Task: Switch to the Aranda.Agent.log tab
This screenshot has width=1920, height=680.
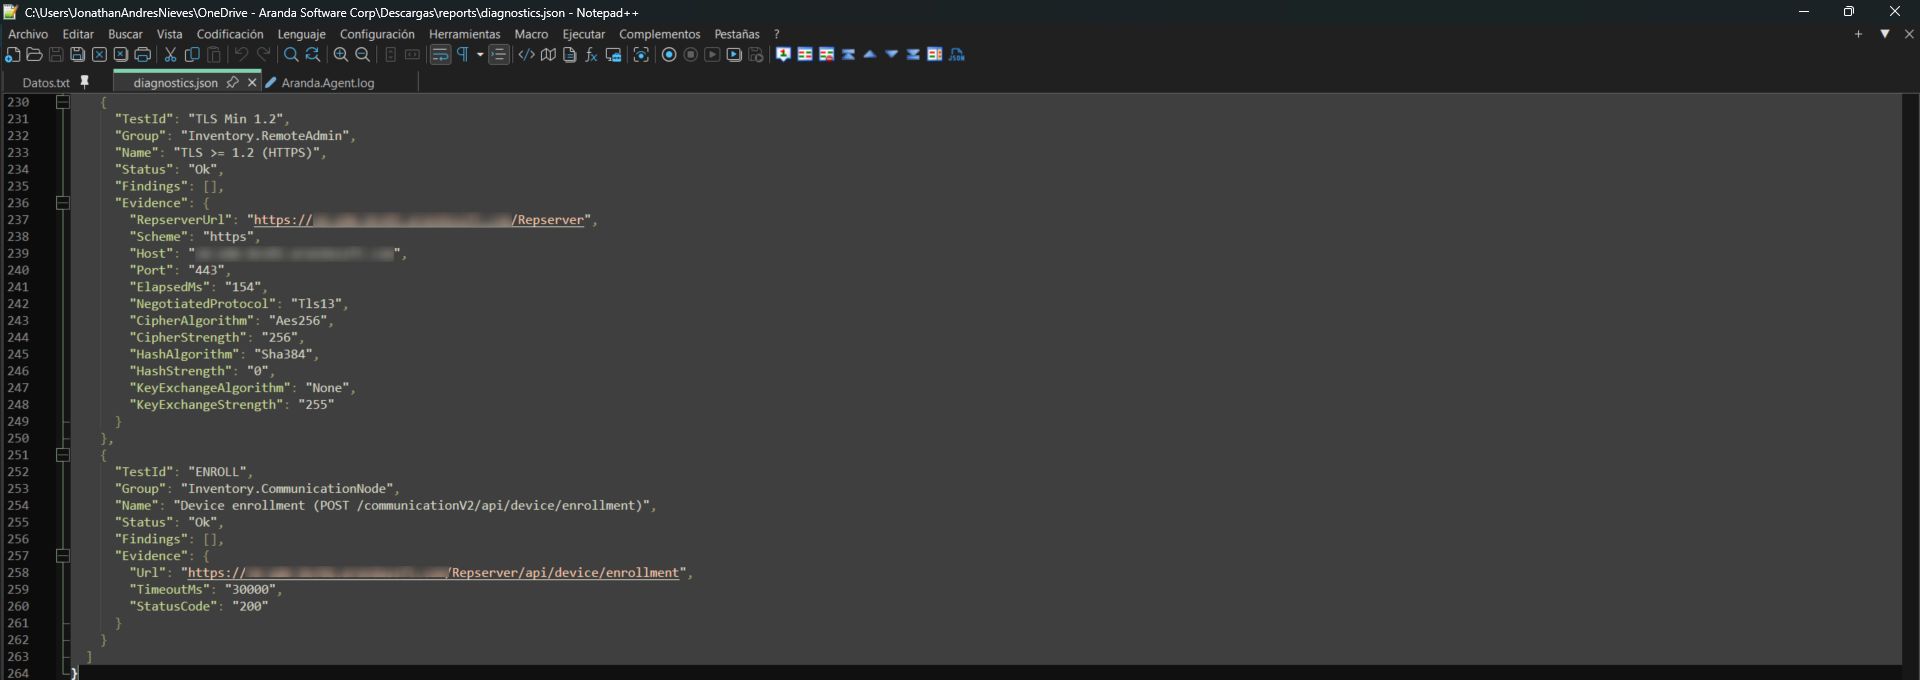Action: (x=328, y=83)
